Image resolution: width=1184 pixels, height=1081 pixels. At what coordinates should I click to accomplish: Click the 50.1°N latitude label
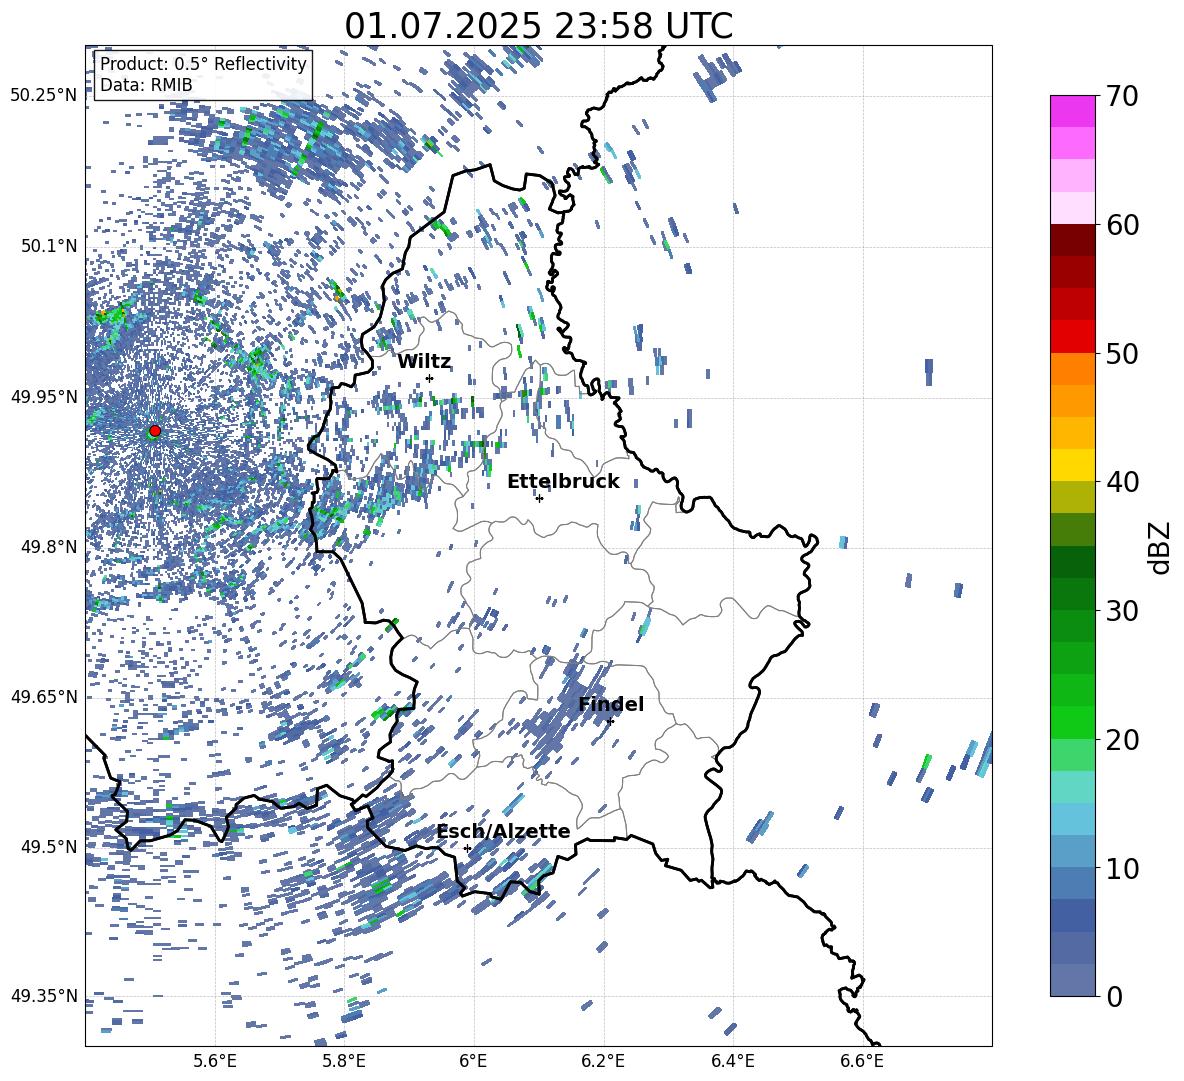coord(49,246)
